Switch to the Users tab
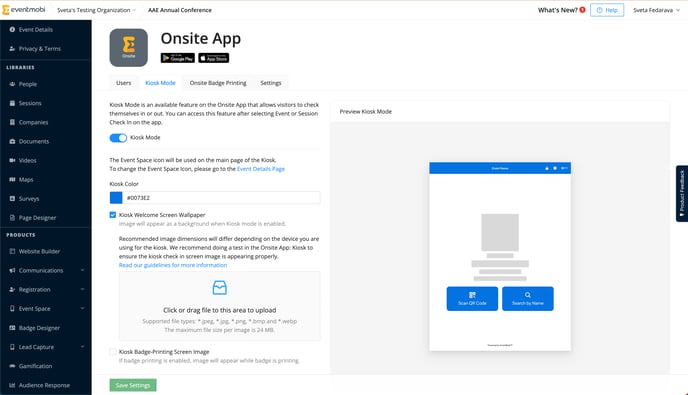Viewport: 688px width, 395px height. pos(124,83)
